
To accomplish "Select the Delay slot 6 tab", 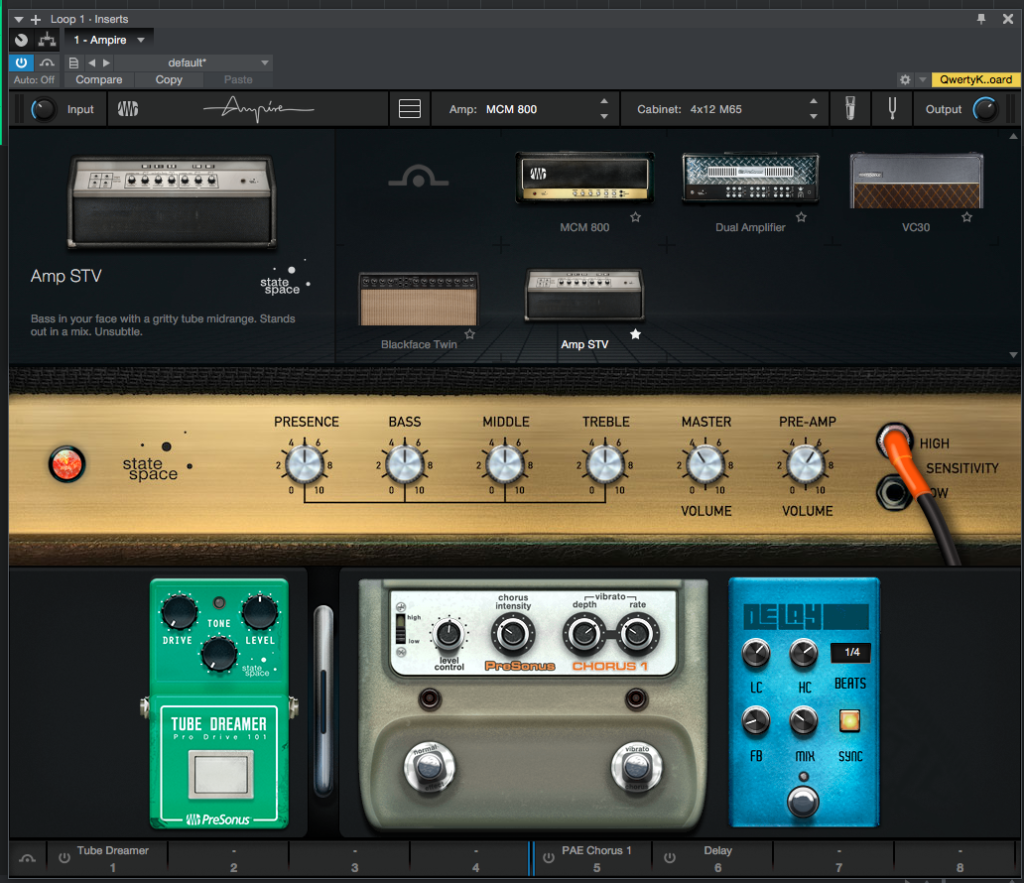I will (x=713, y=858).
